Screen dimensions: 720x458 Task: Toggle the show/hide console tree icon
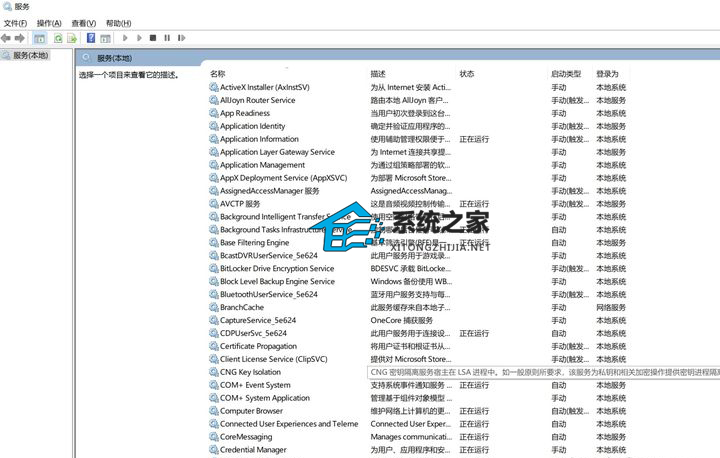pos(39,38)
